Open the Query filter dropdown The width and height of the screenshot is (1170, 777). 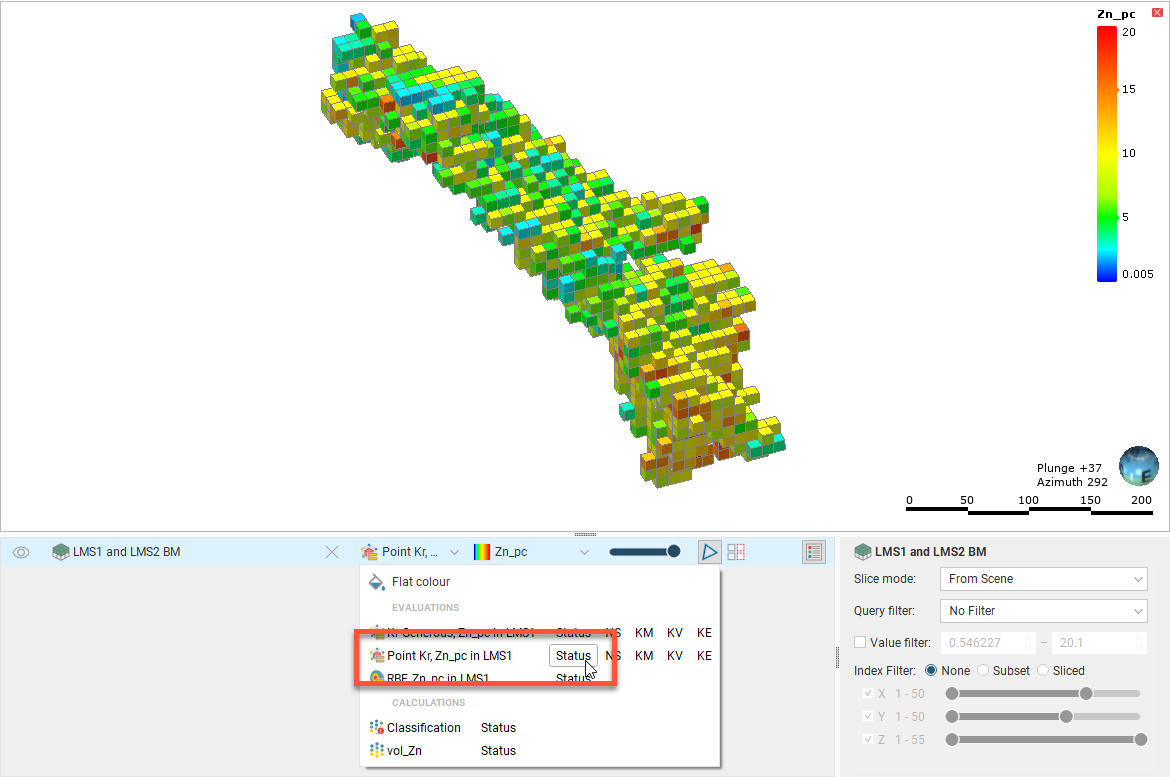(x=1043, y=611)
